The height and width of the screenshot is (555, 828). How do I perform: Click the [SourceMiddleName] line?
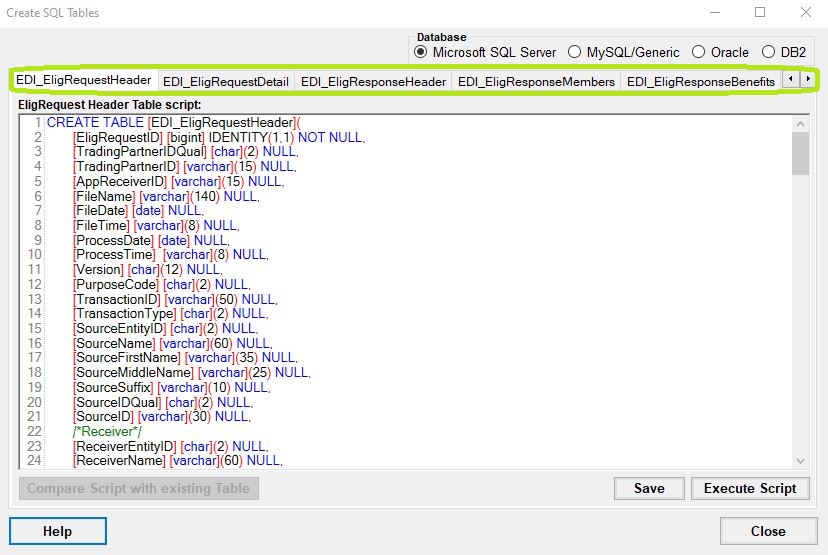pyautogui.click(x=192, y=372)
